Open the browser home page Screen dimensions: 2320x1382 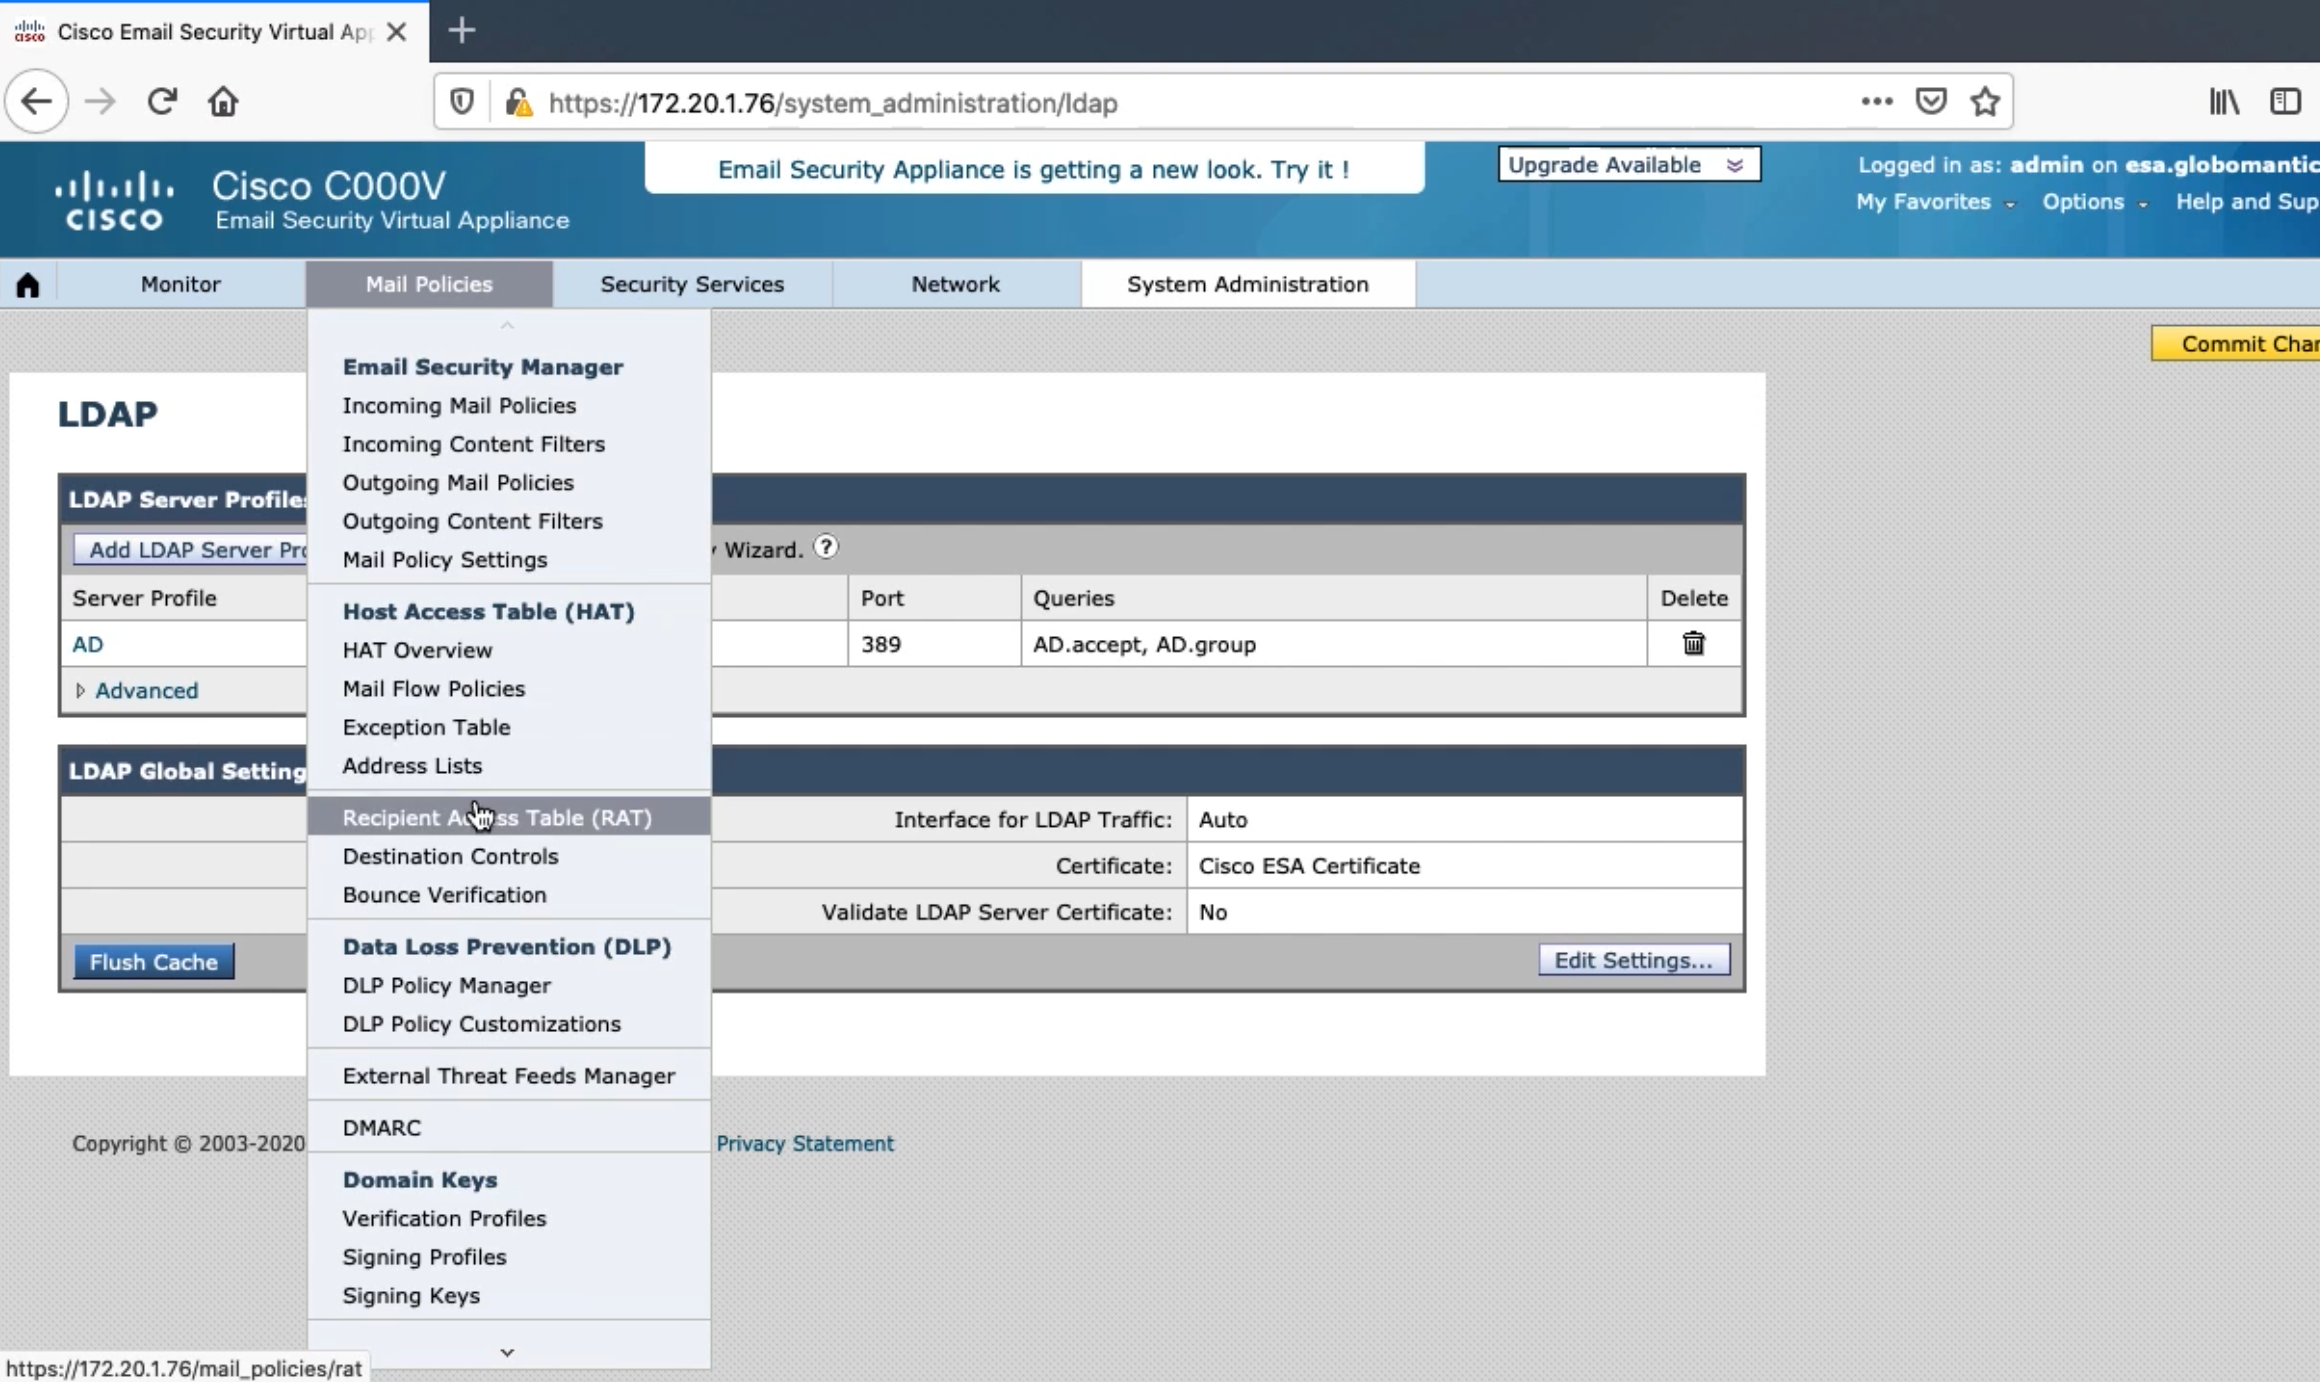(223, 101)
